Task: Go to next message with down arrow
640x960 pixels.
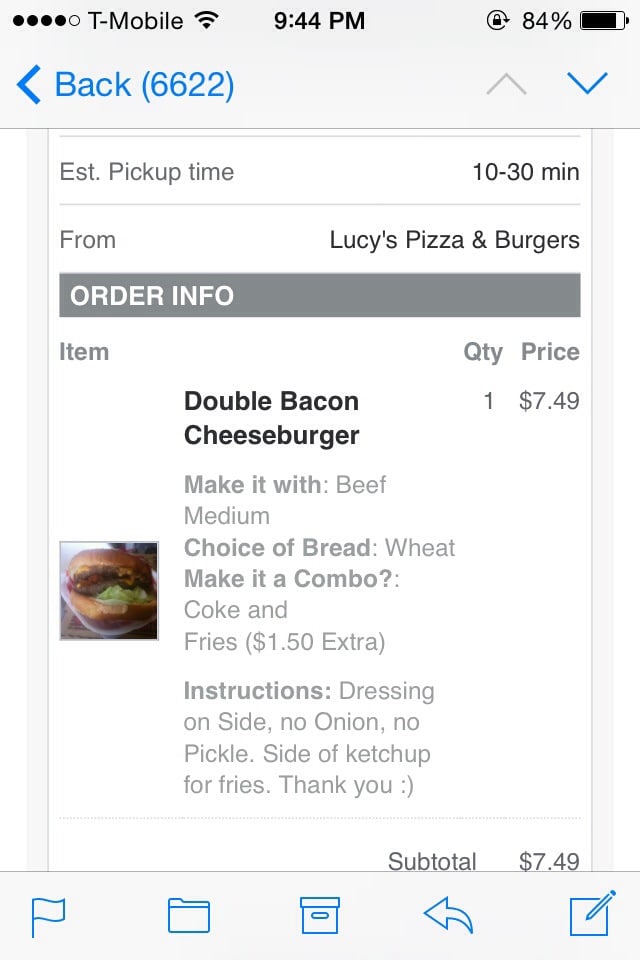Action: (587, 84)
